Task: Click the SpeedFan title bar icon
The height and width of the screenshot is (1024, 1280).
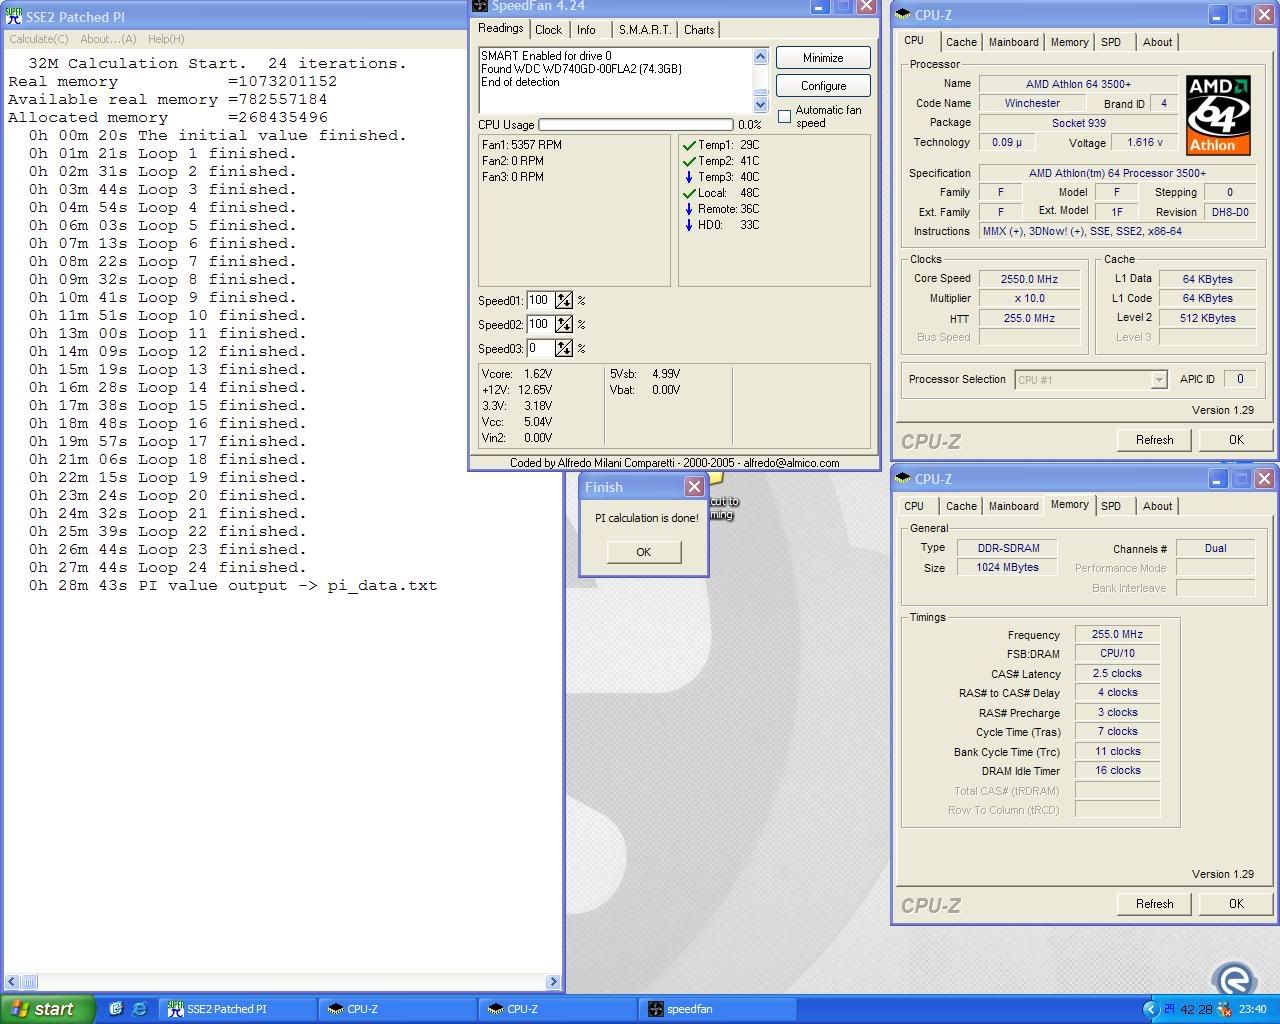Action: [480, 6]
